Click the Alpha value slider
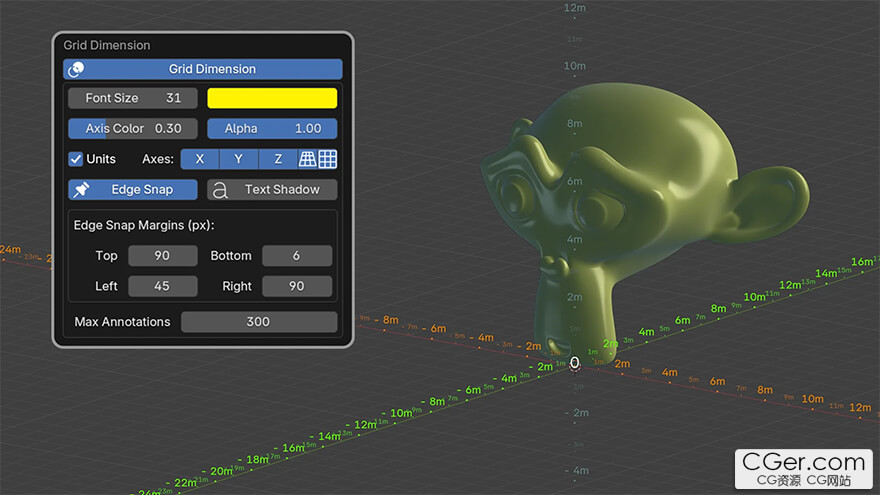Viewport: 880px width, 495px height. pos(272,128)
